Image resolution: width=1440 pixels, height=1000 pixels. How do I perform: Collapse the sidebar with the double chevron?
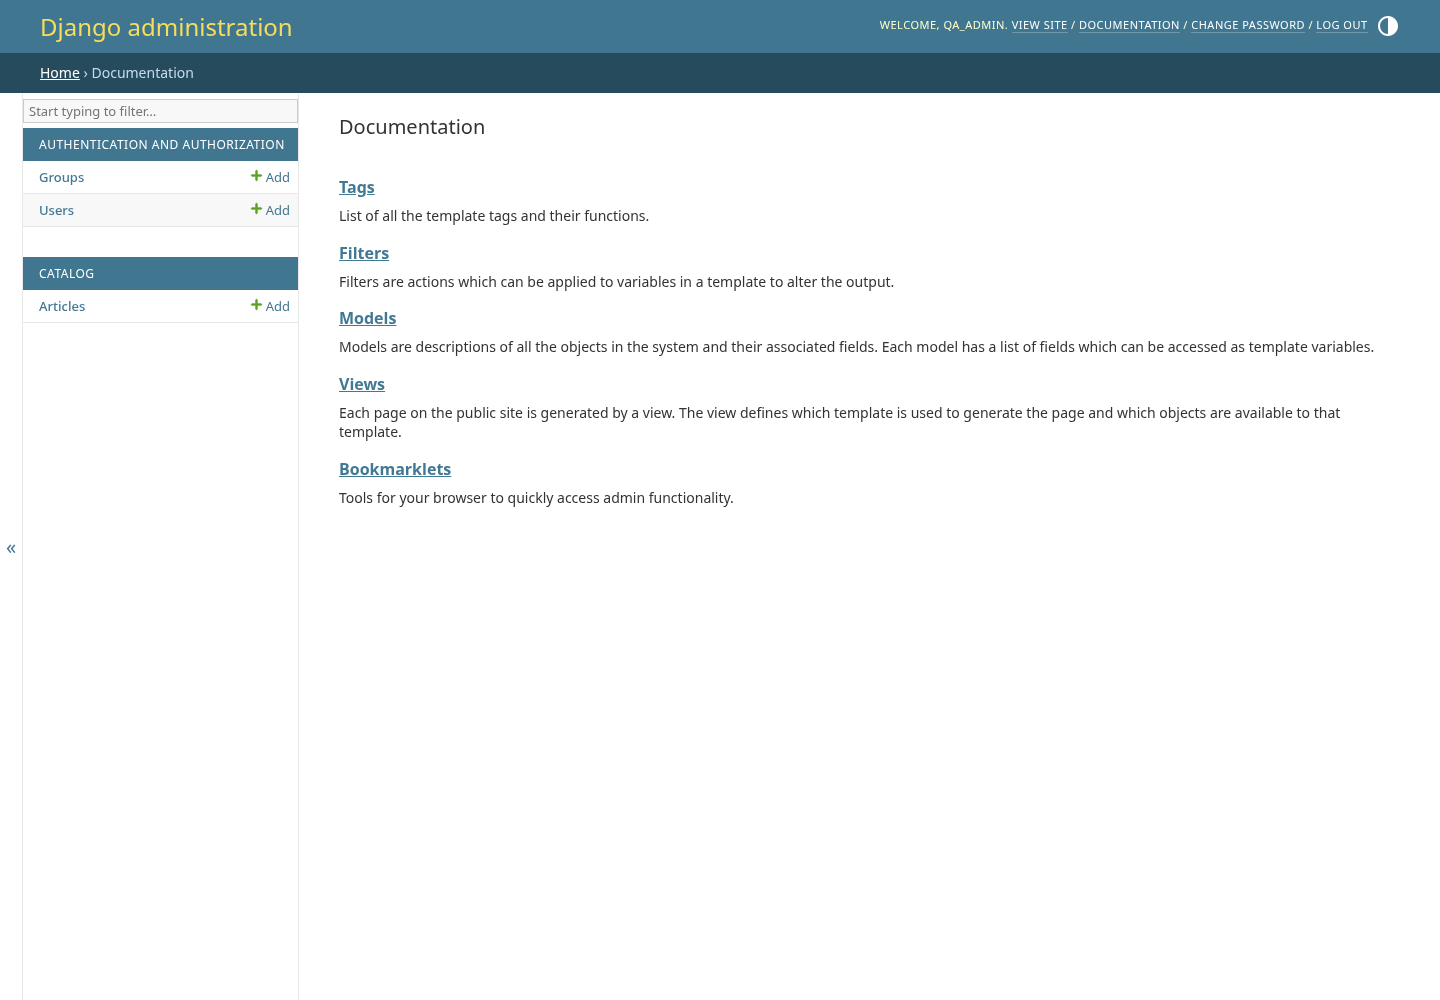coord(11,548)
